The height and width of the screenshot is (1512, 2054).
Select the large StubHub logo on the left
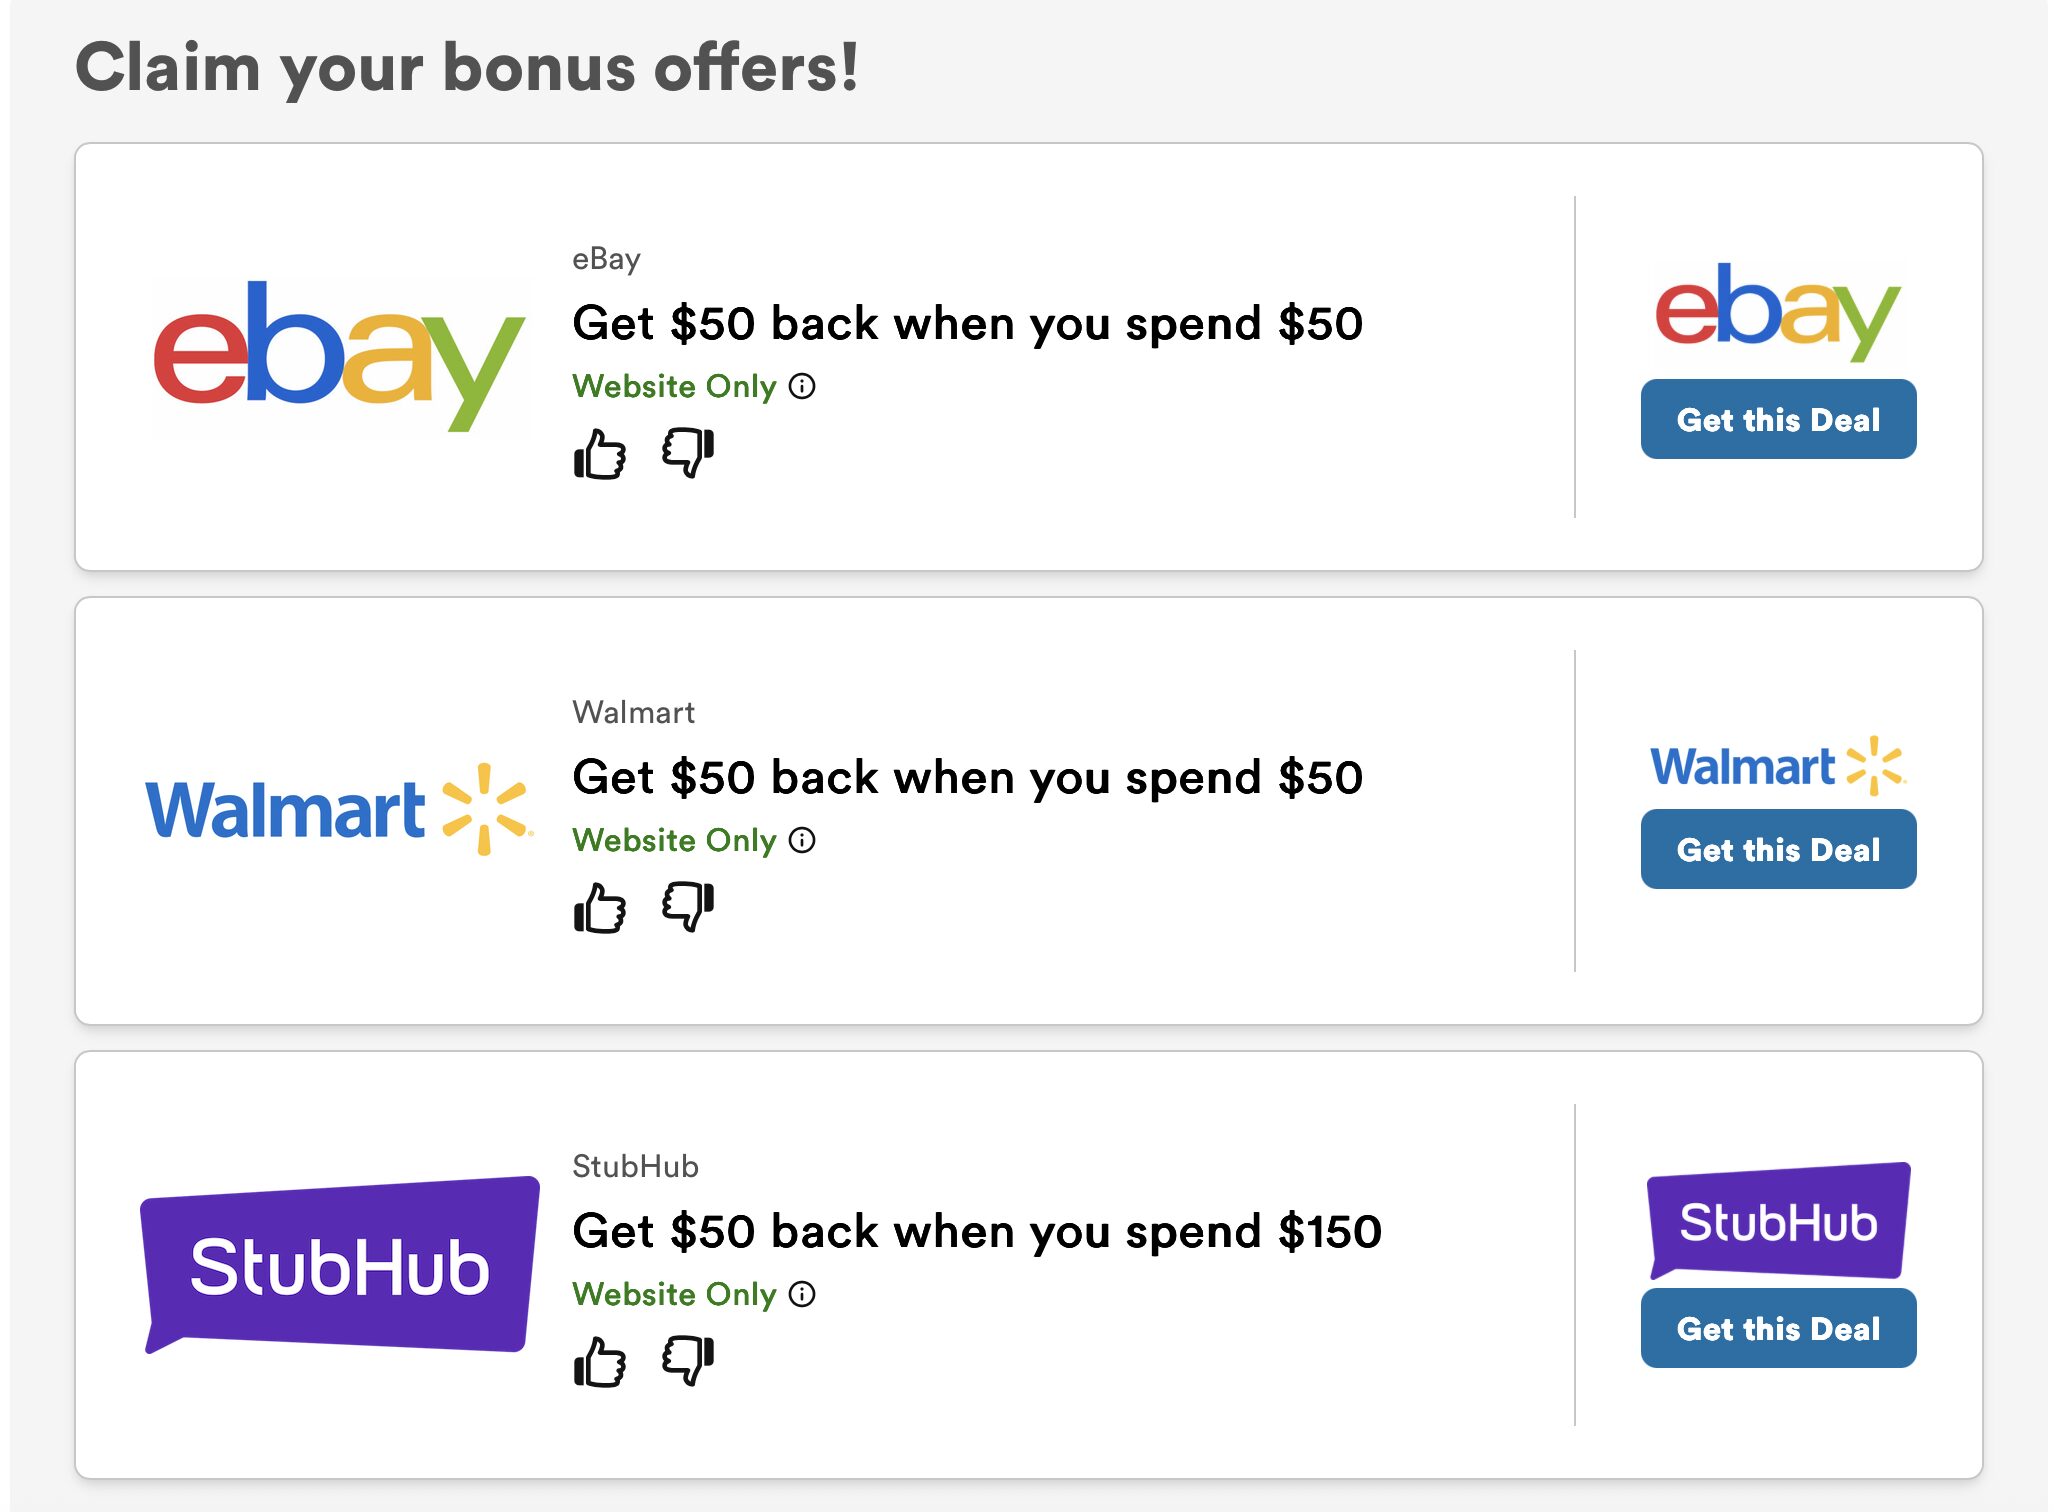[340, 1265]
